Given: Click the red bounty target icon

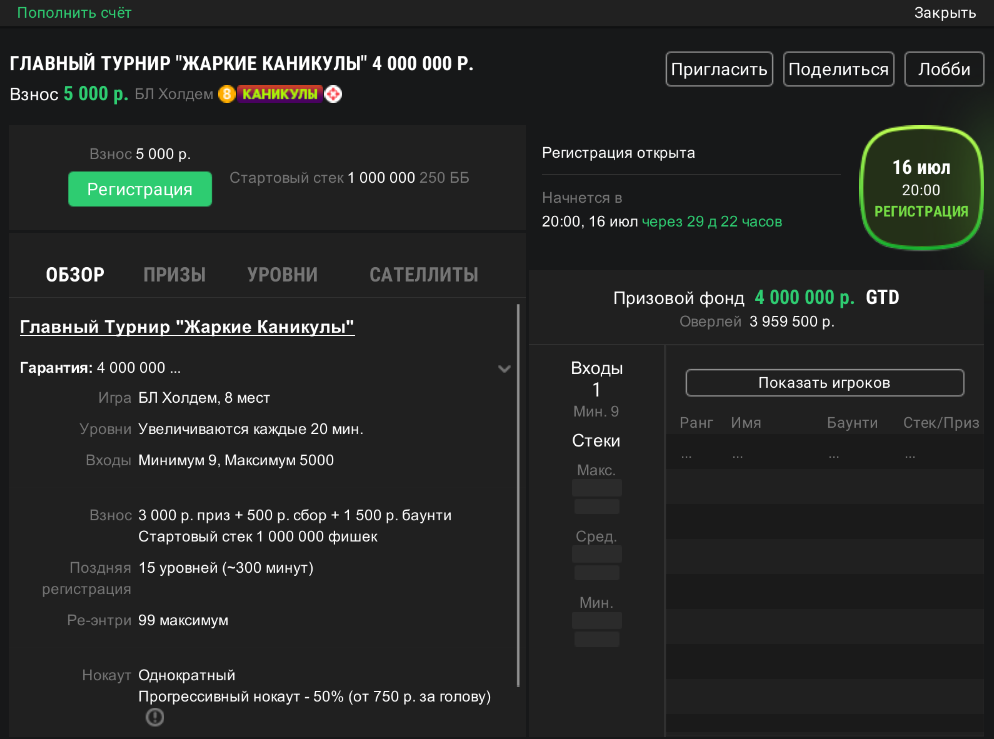Looking at the screenshot, I should 333,95.
